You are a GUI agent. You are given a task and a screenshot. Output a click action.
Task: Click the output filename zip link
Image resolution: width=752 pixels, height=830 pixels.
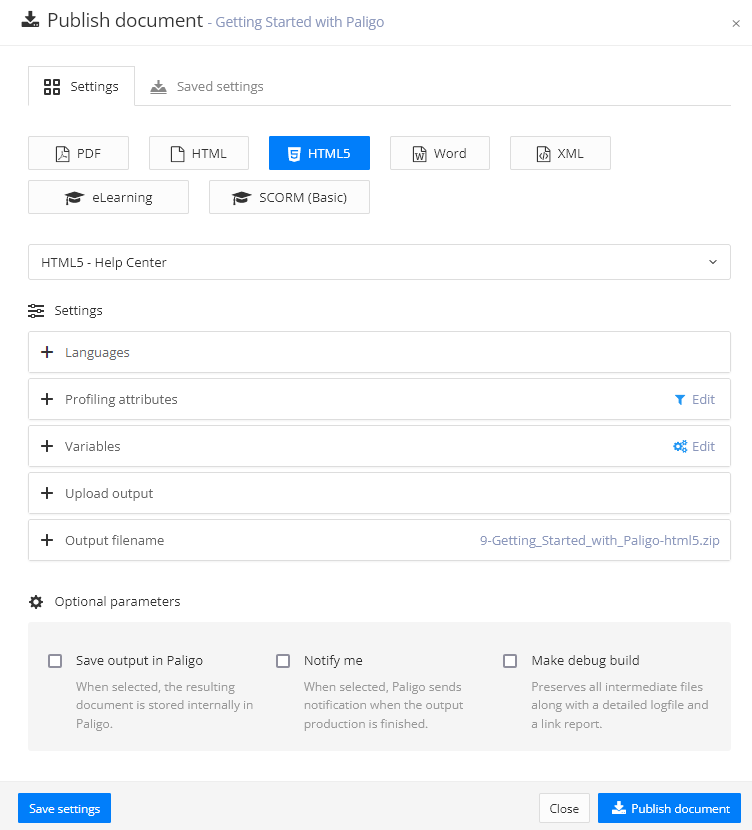click(600, 540)
